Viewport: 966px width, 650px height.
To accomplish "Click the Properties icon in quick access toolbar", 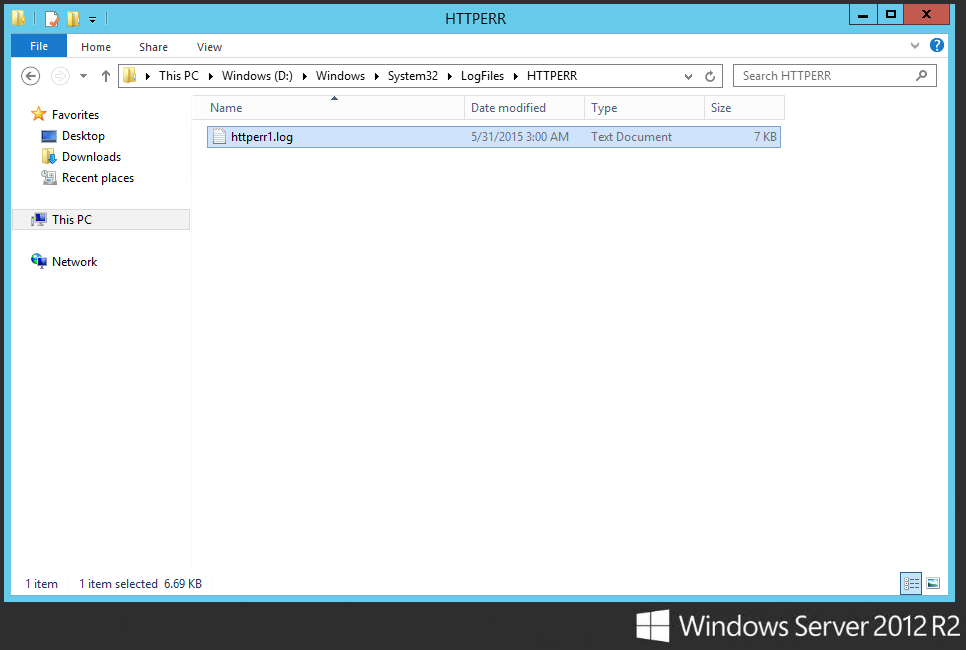I will click(52, 18).
